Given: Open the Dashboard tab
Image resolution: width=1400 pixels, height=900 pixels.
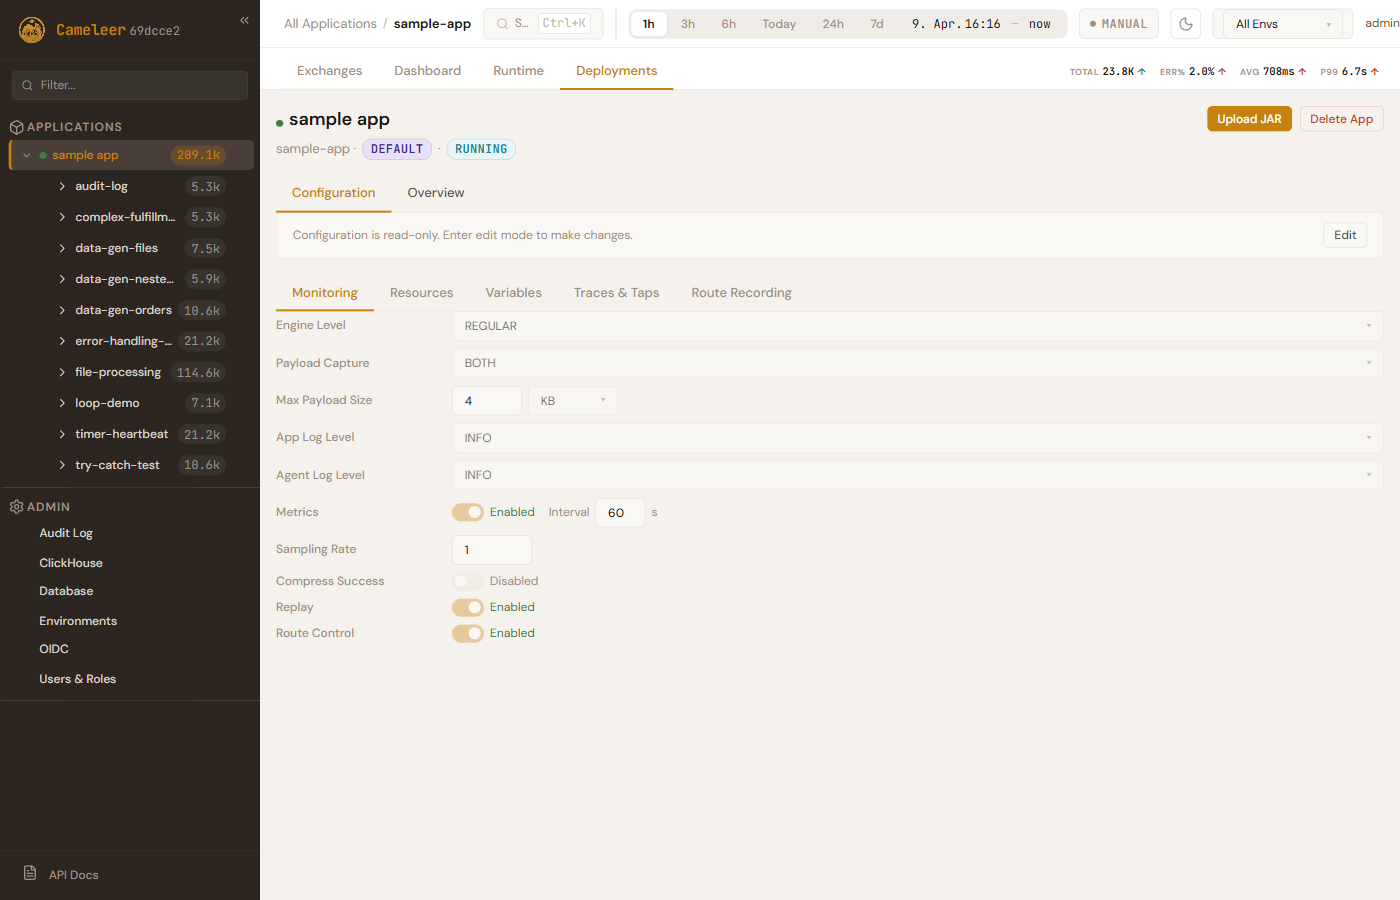Looking at the screenshot, I should 427,71.
